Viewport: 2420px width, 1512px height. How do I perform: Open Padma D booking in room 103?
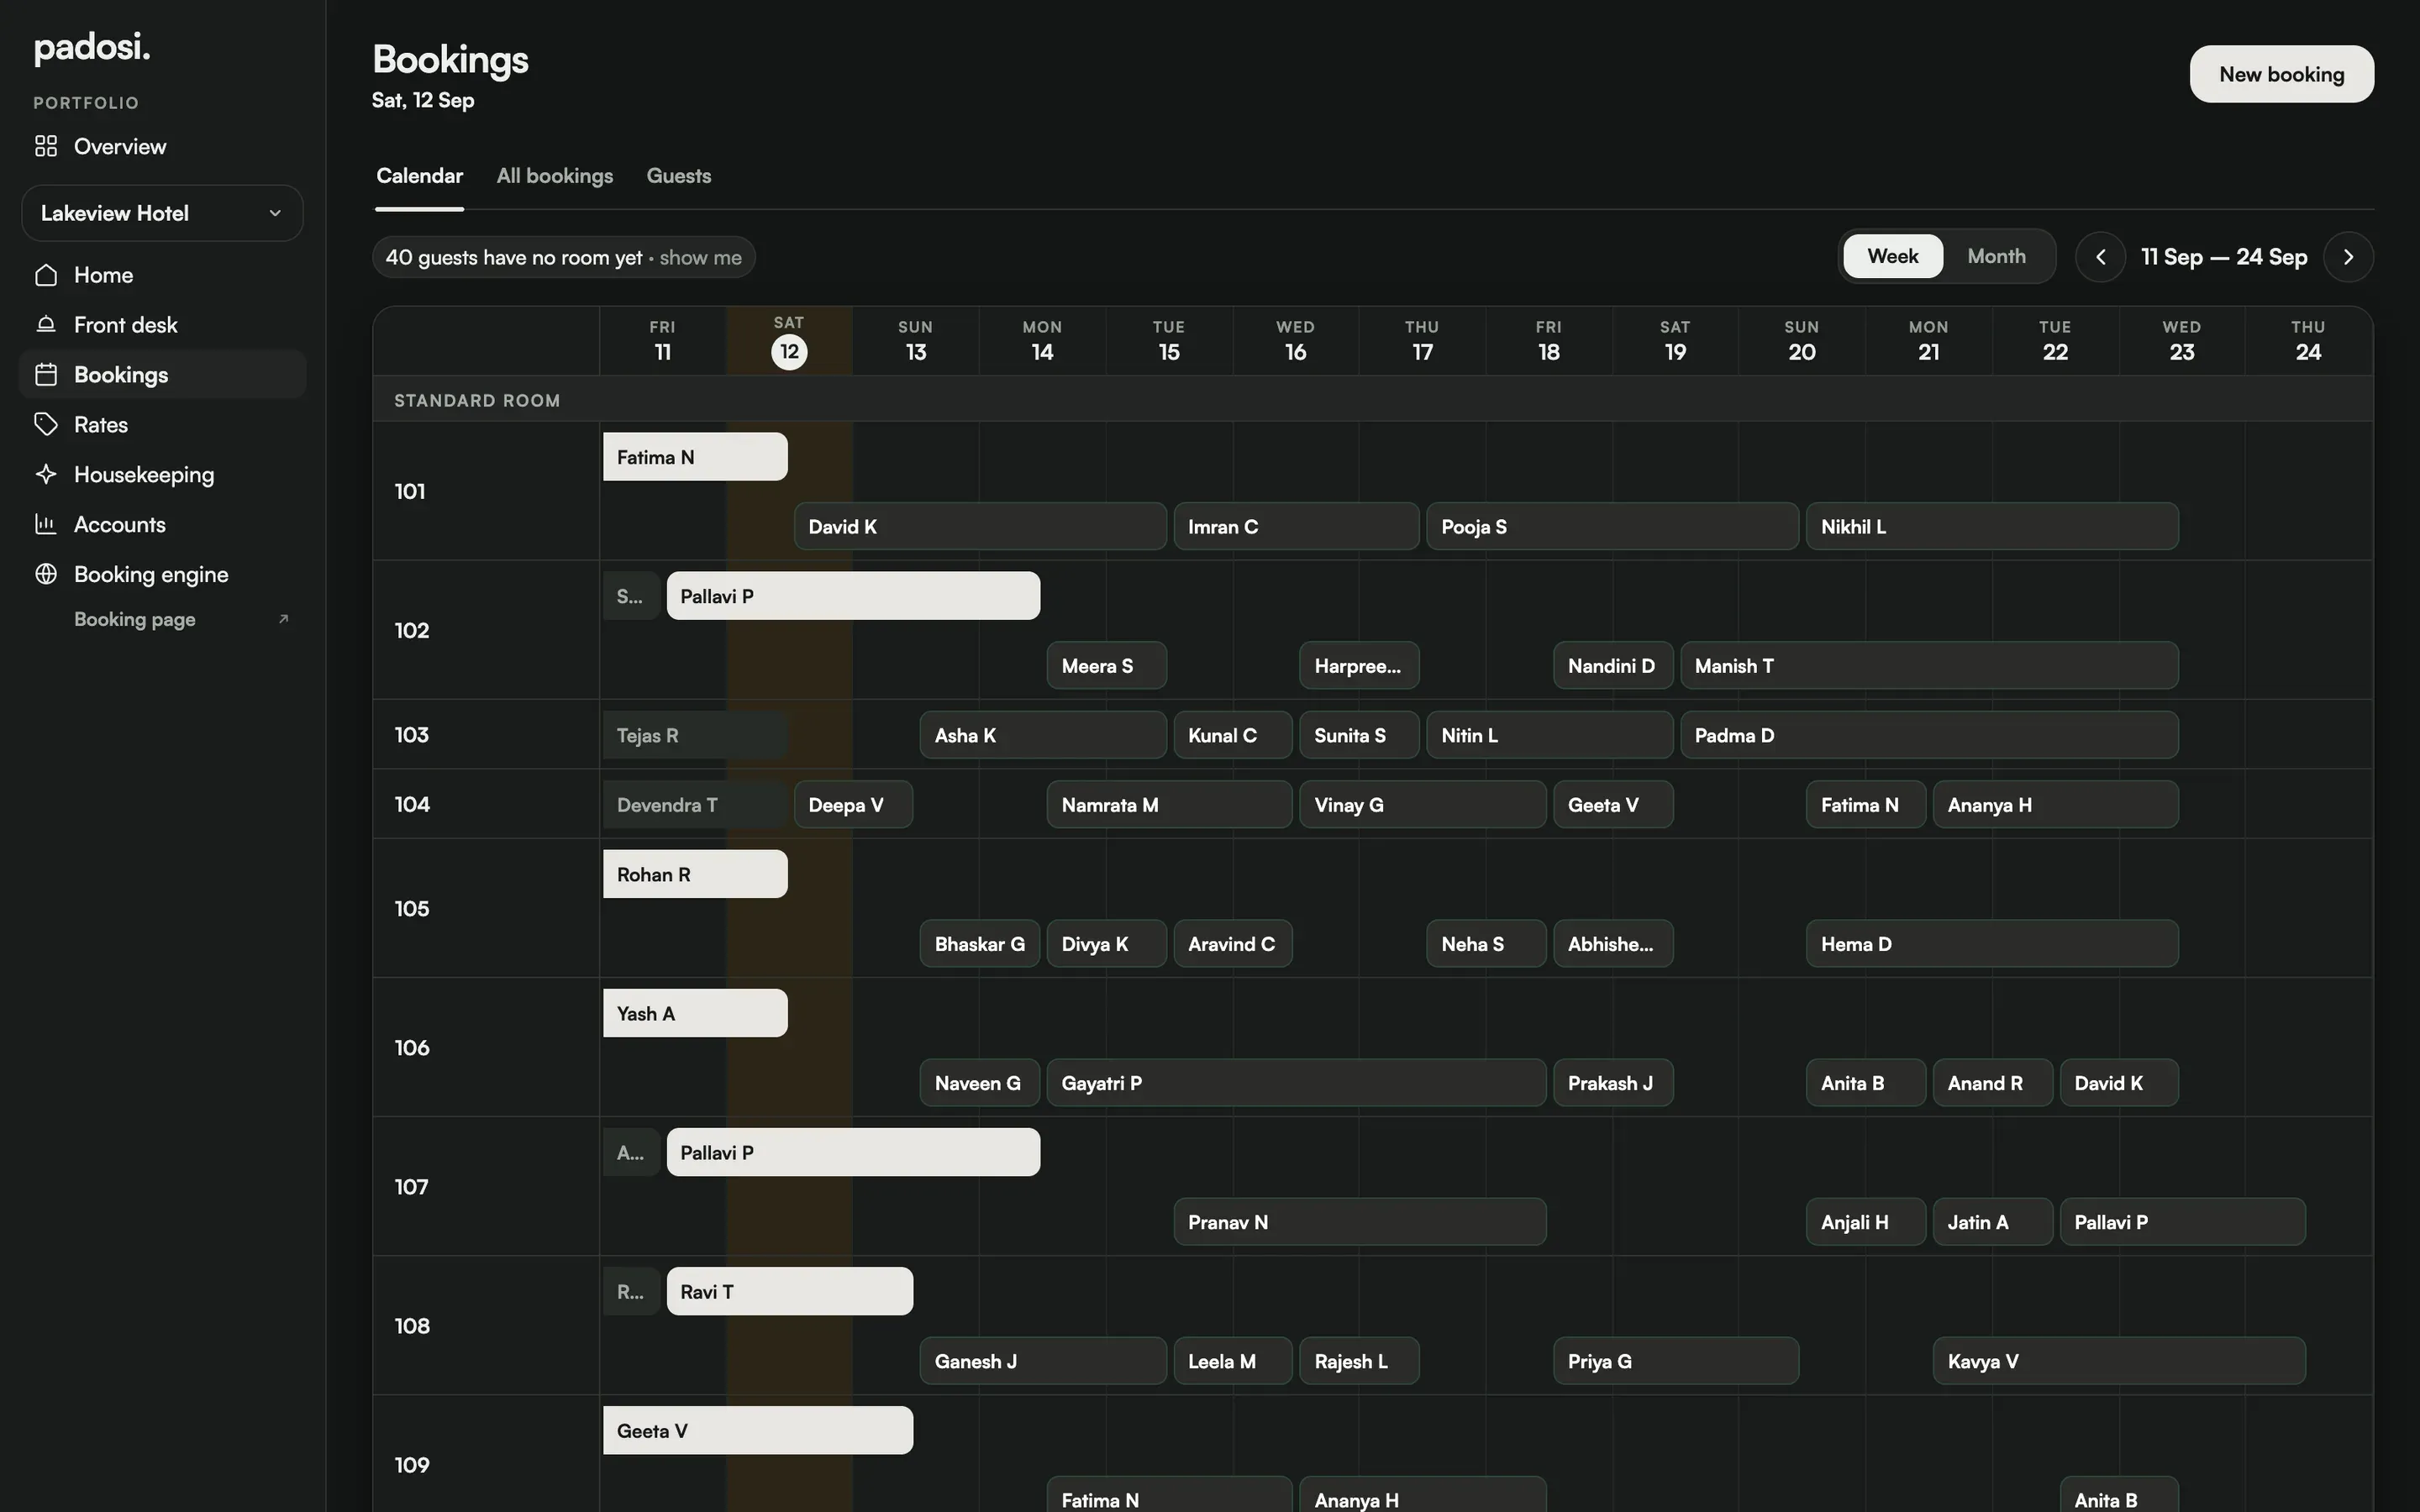click(1929, 735)
